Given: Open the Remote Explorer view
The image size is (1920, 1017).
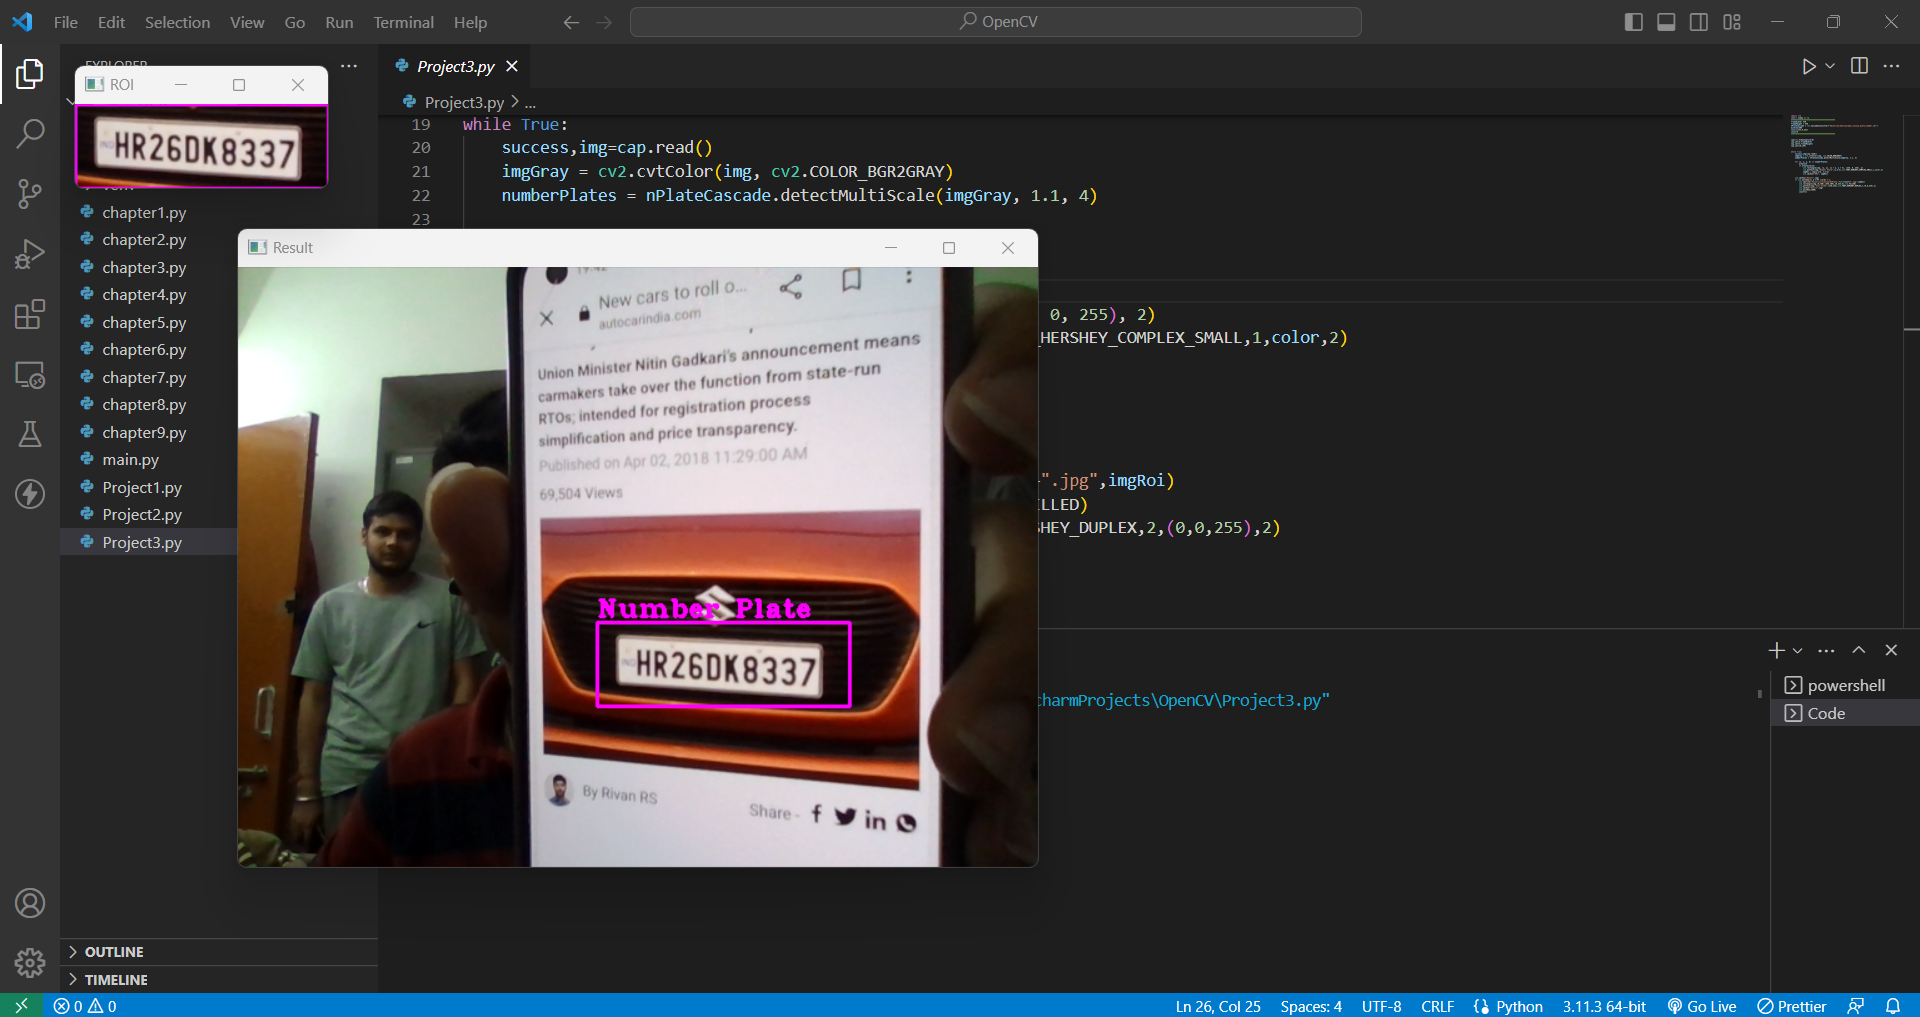Looking at the screenshot, I should pos(30,375).
